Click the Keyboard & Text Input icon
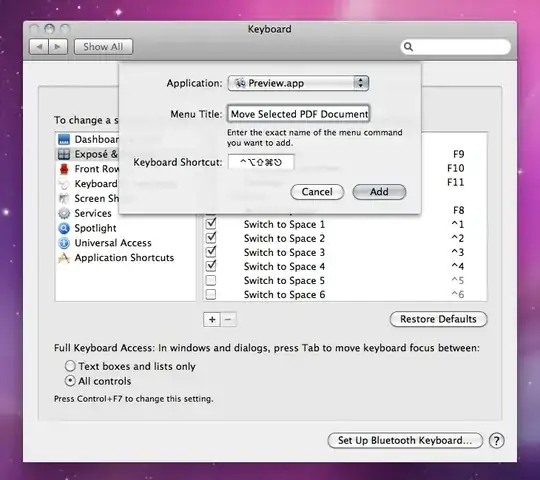Screen dimensions: 540x480 tap(64, 184)
